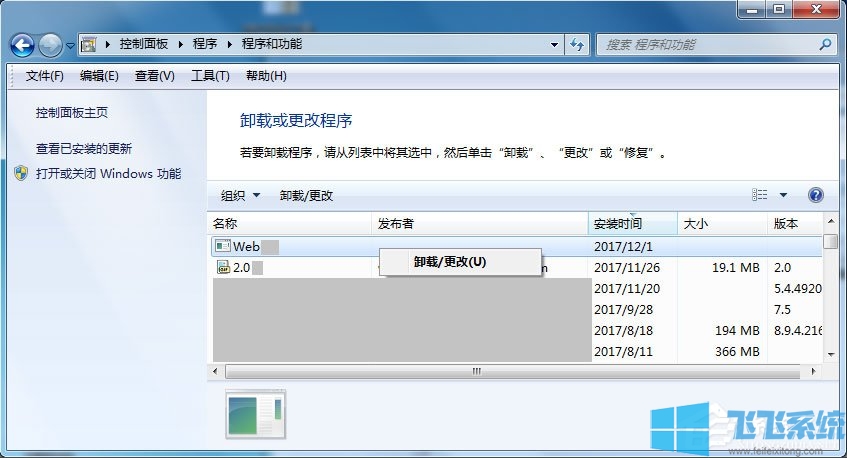Screen dimensions: 847x458
Task: Open the address bar history dropdown
Action: click(x=554, y=45)
